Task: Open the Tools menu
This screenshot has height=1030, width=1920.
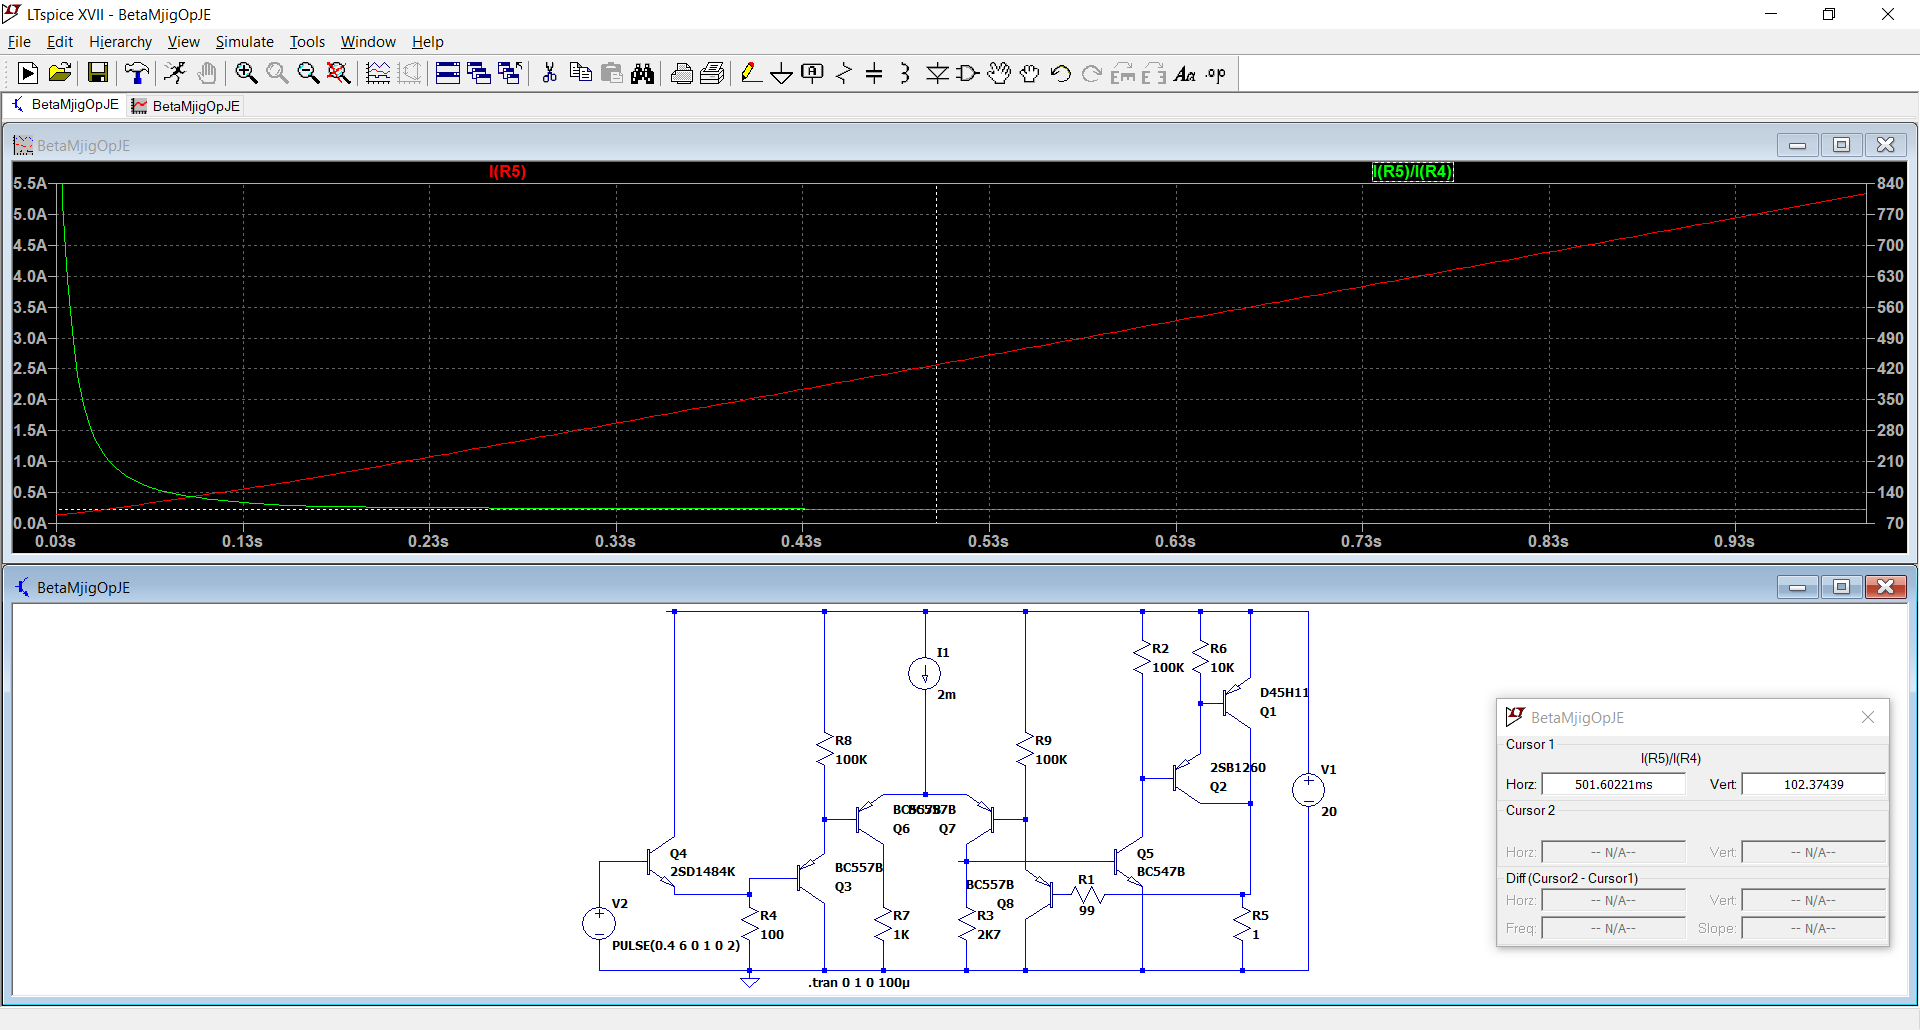Action: 307,41
